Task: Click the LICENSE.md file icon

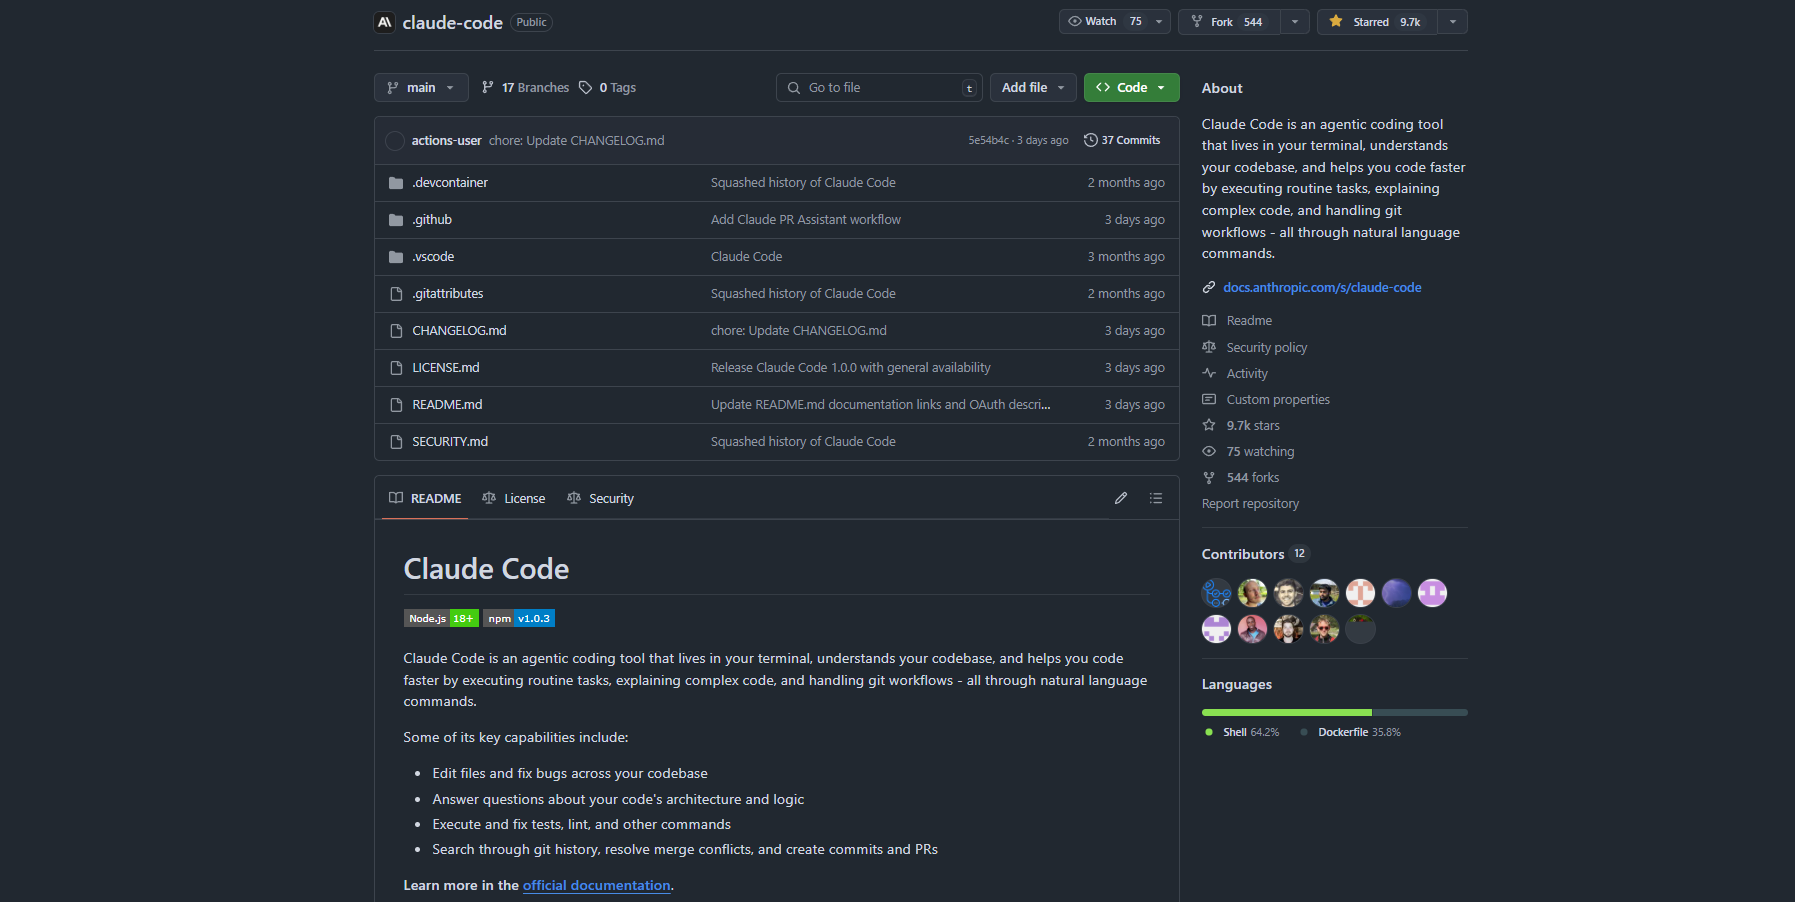Action: pos(396,368)
